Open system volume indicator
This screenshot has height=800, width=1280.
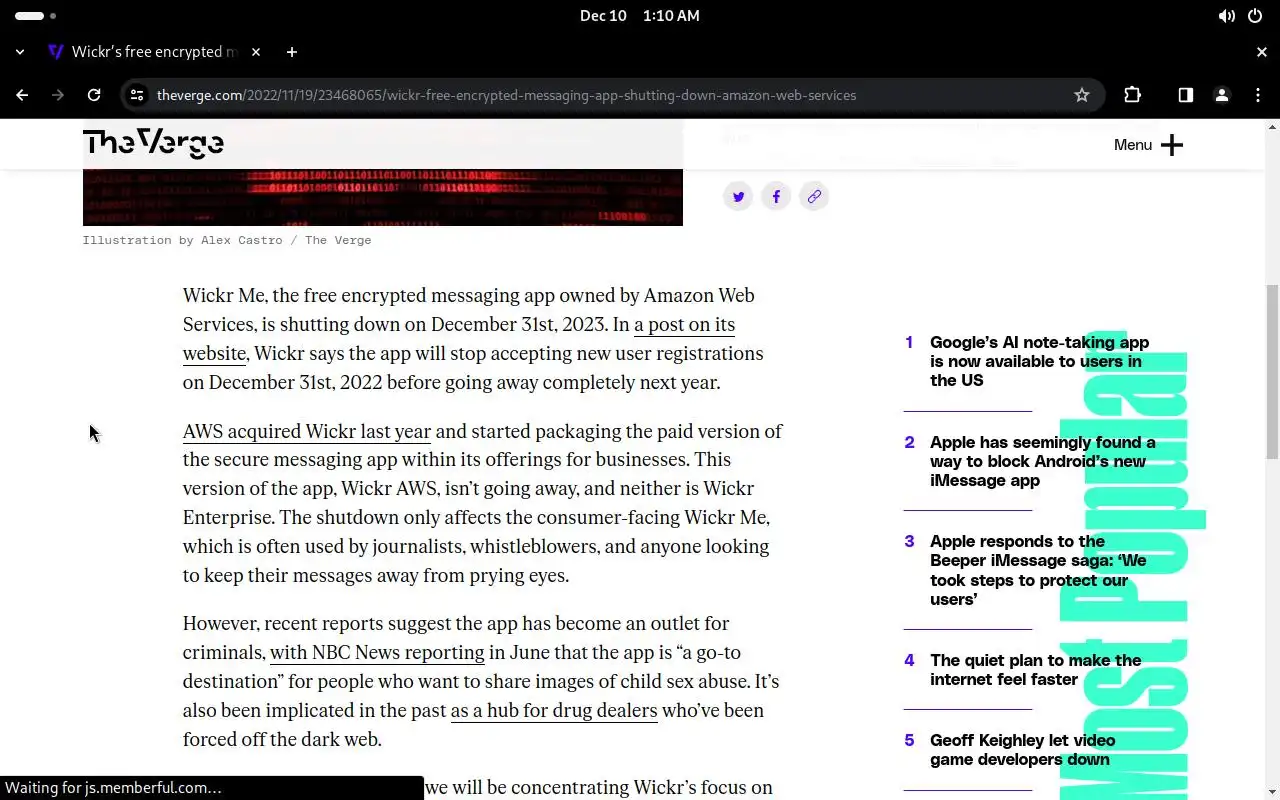(x=1226, y=16)
